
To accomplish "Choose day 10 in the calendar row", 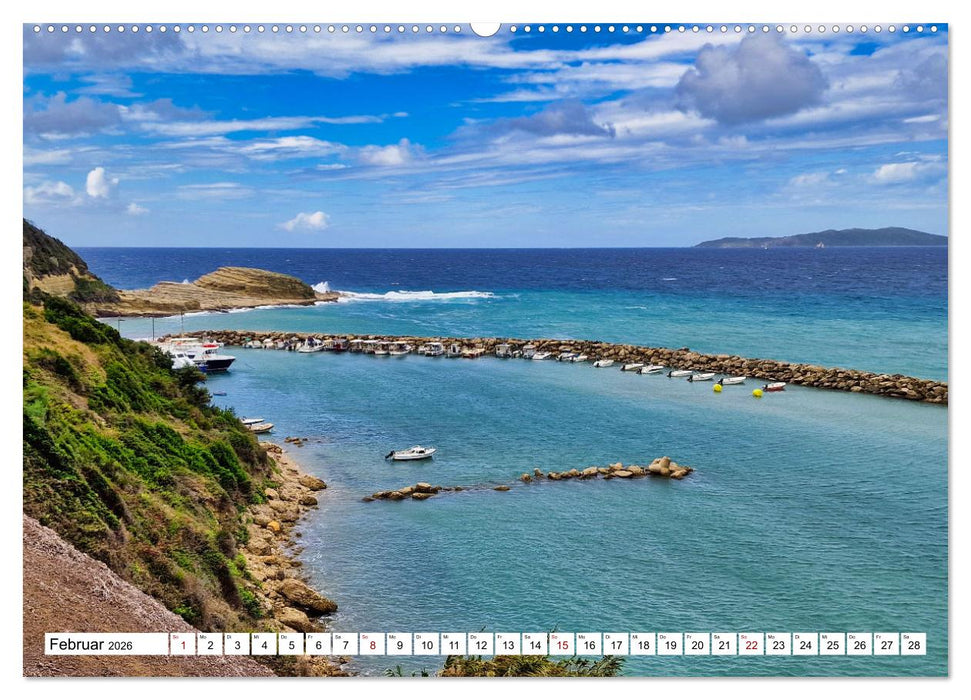I will tap(426, 644).
